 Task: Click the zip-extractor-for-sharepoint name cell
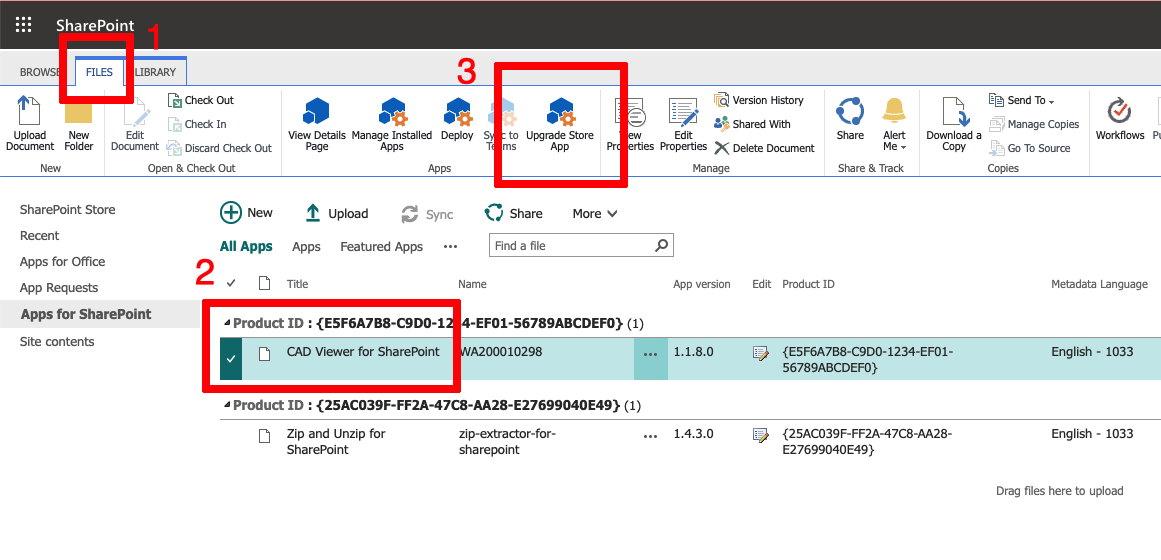[x=507, y=441]
